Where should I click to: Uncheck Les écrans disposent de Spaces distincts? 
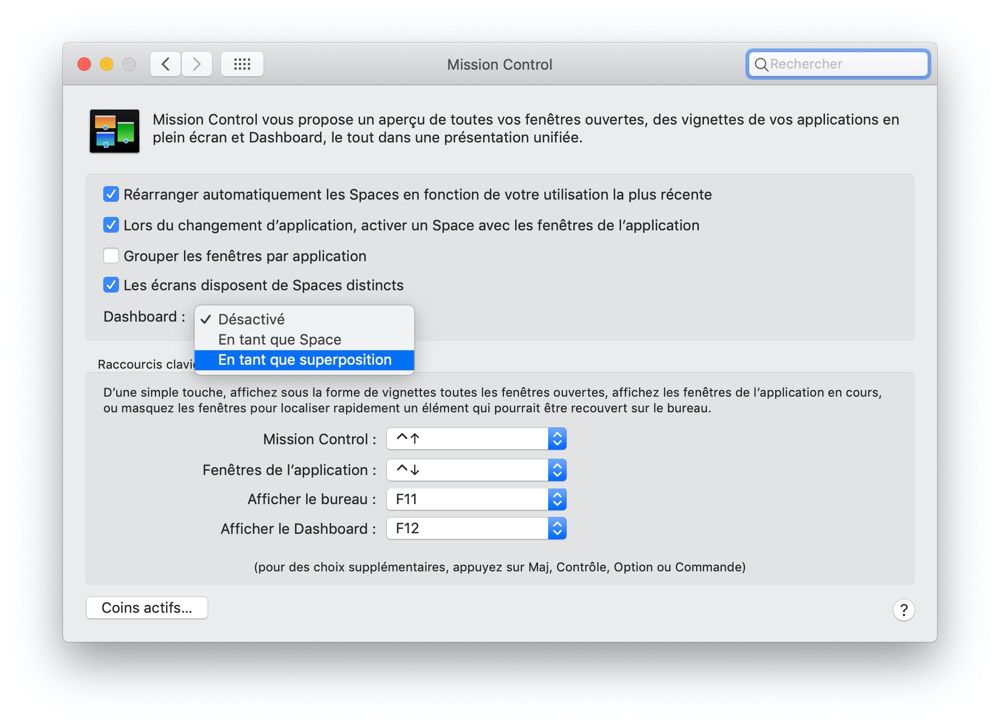[x=111, y=285]
